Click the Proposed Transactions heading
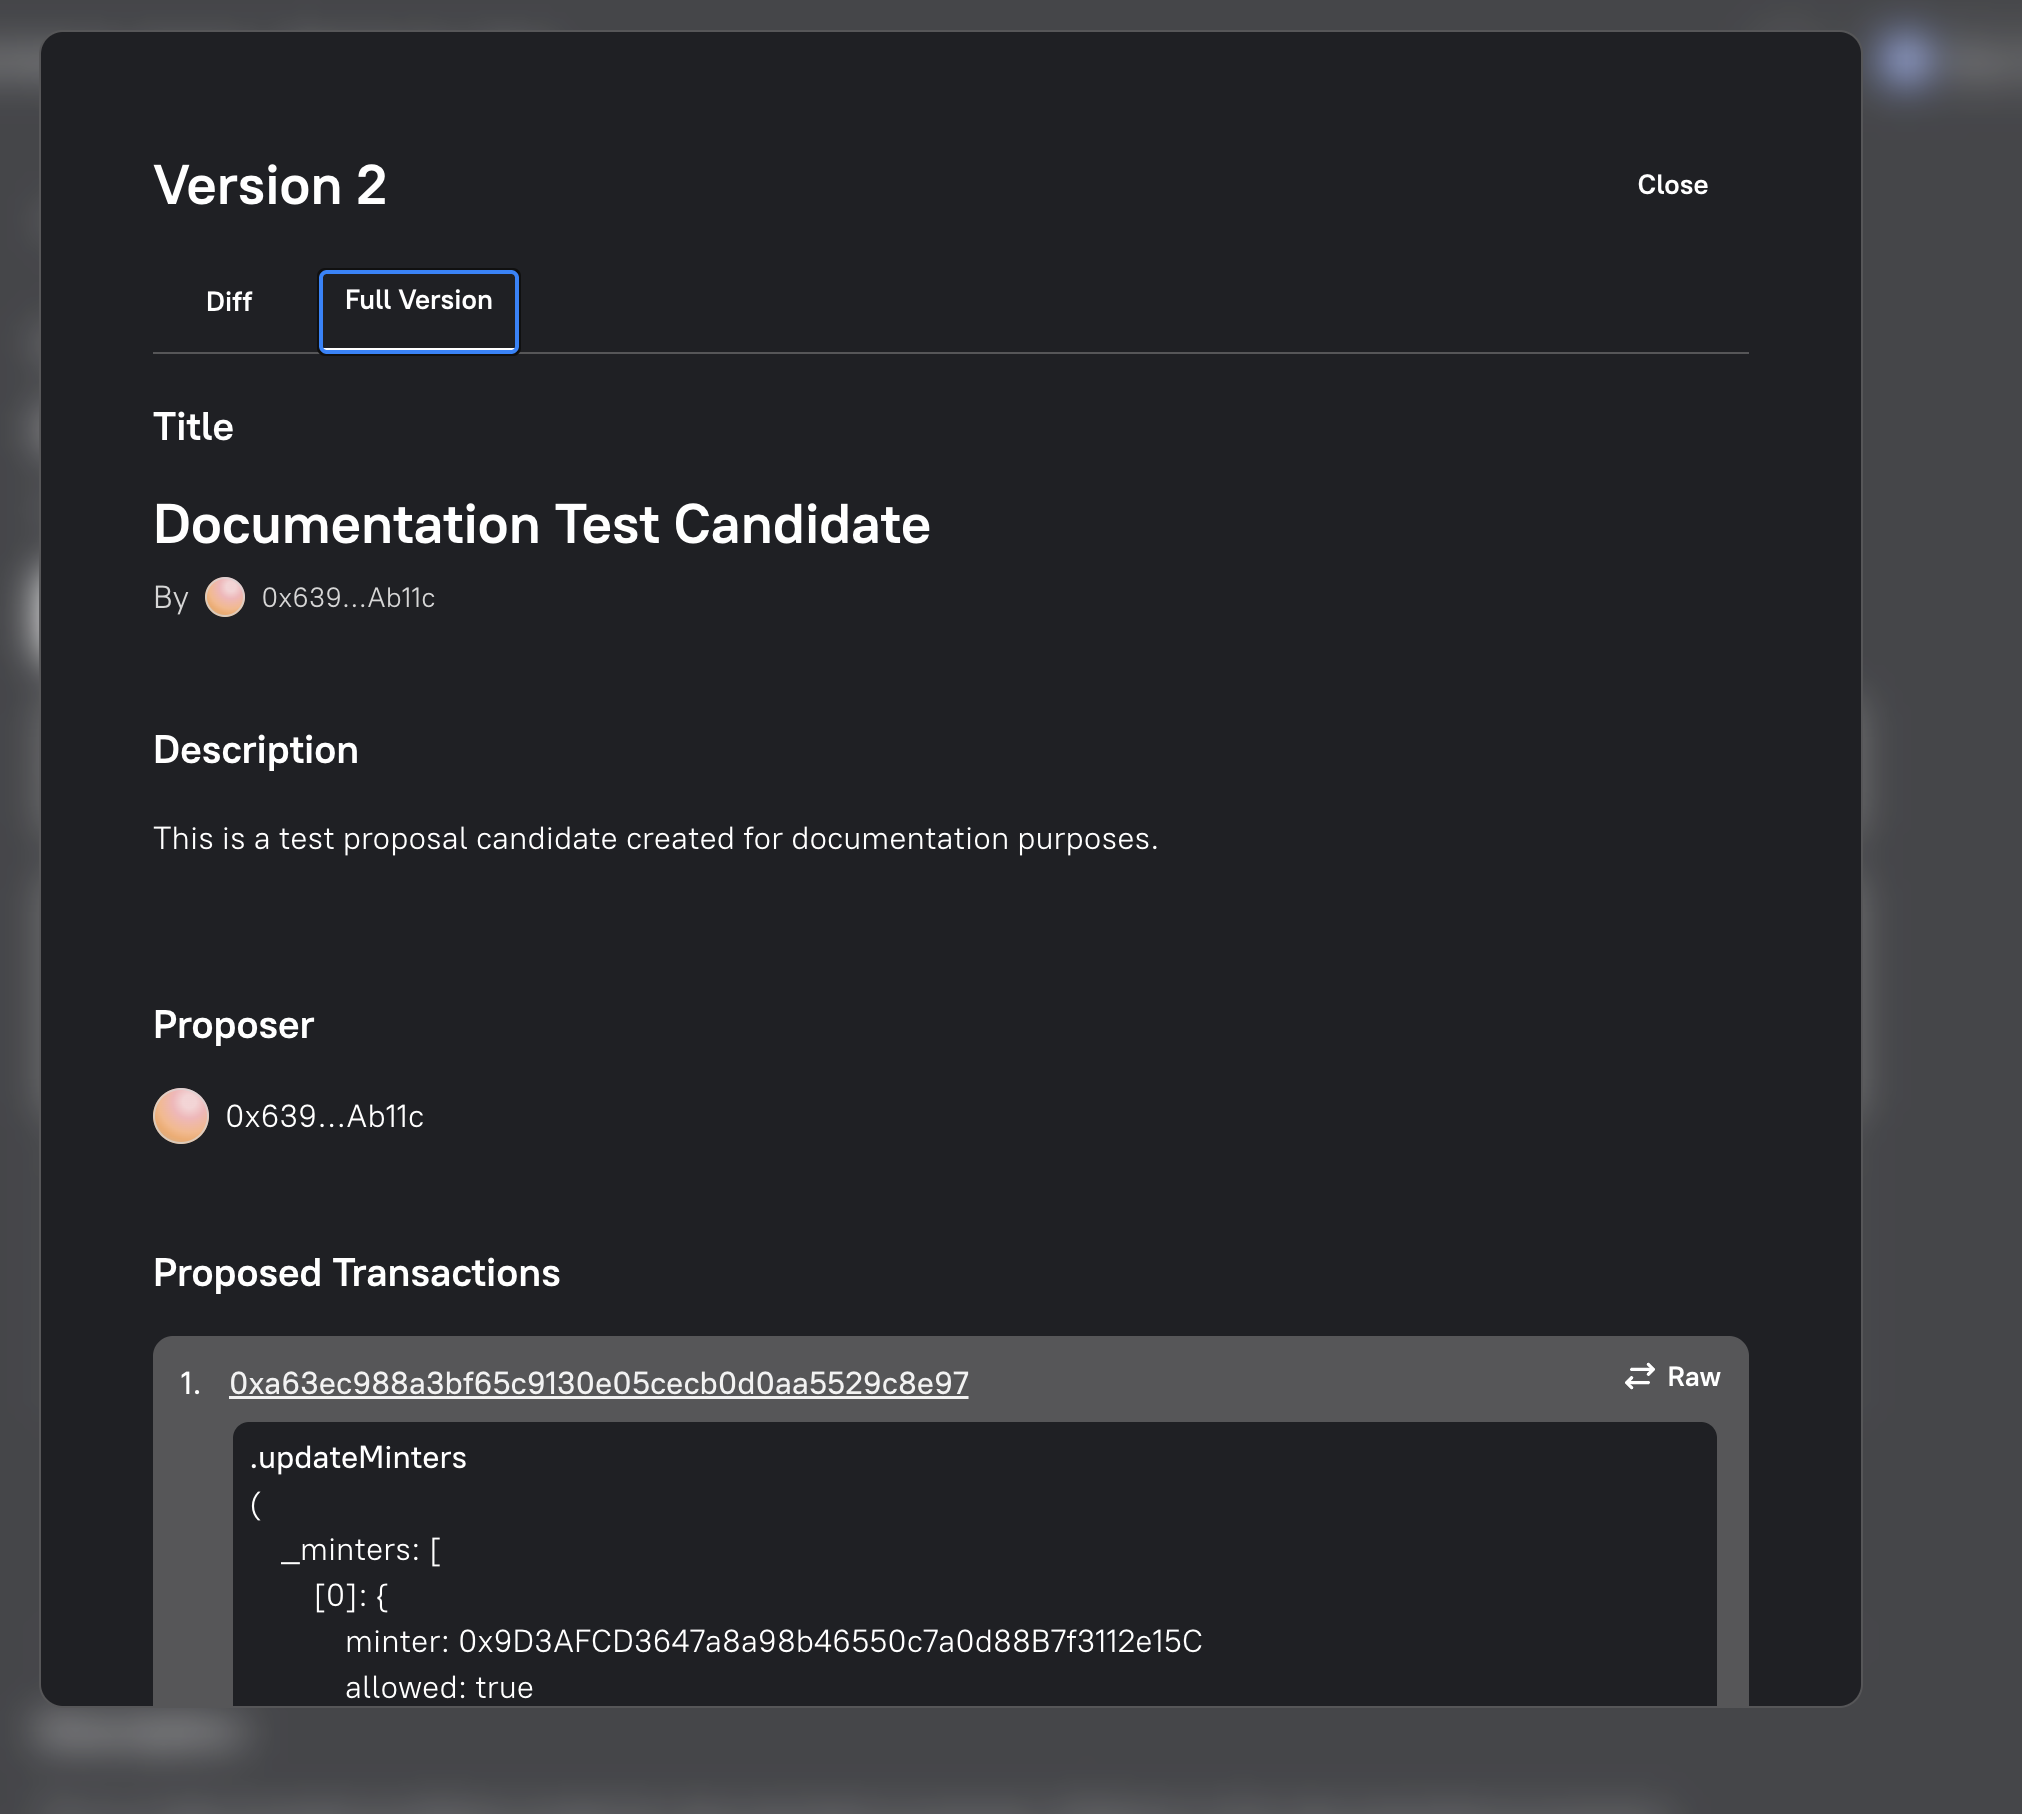The width and height of the screenshot is (2022, 1814). (x=357, y=1273)
